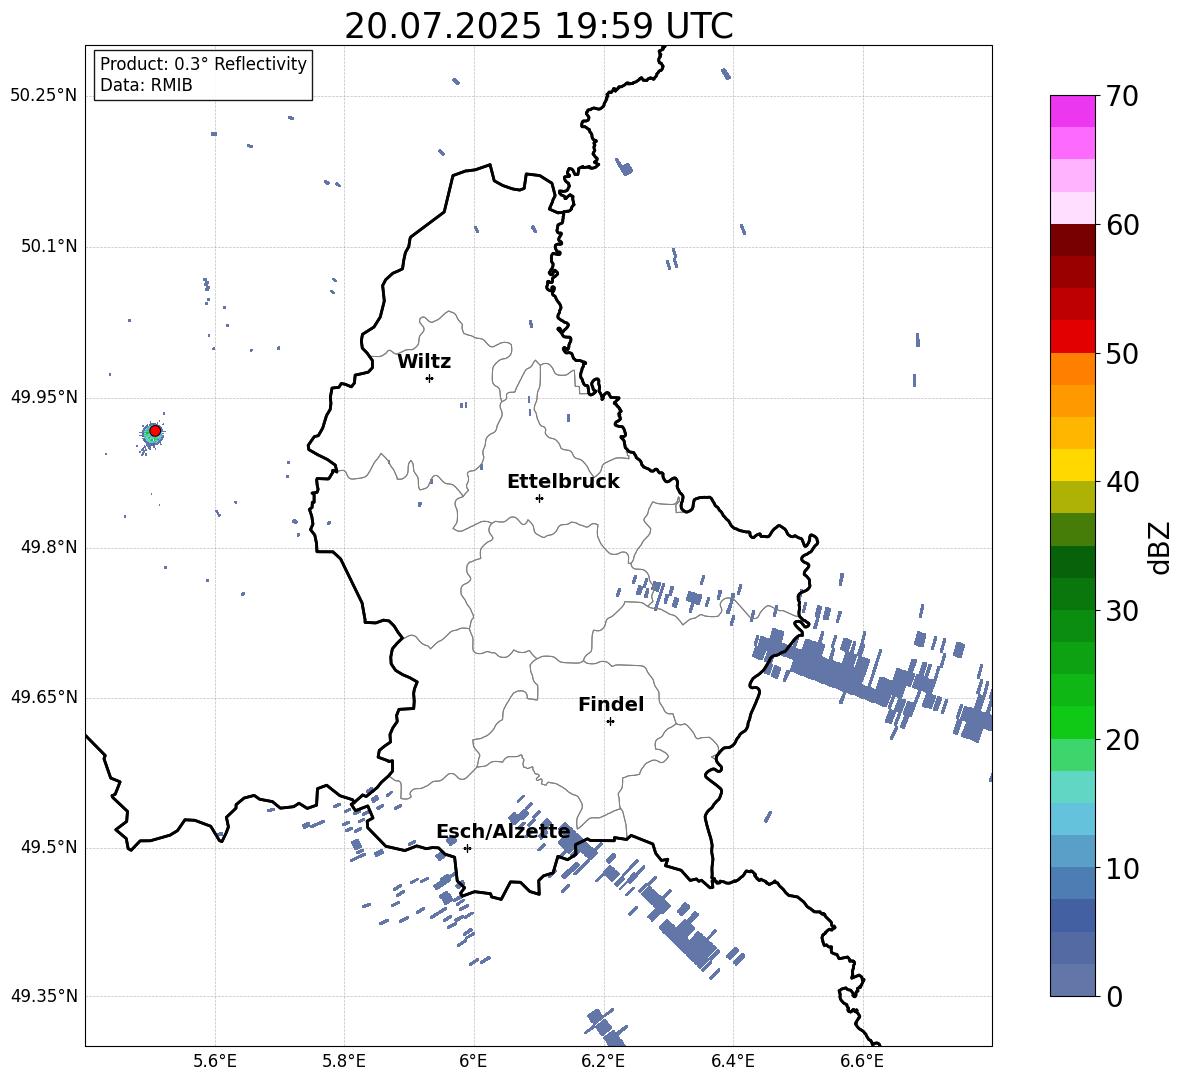Click the 5.6°E longitude label
Screen dimensions: 1184x1081
pos(215,1061)
